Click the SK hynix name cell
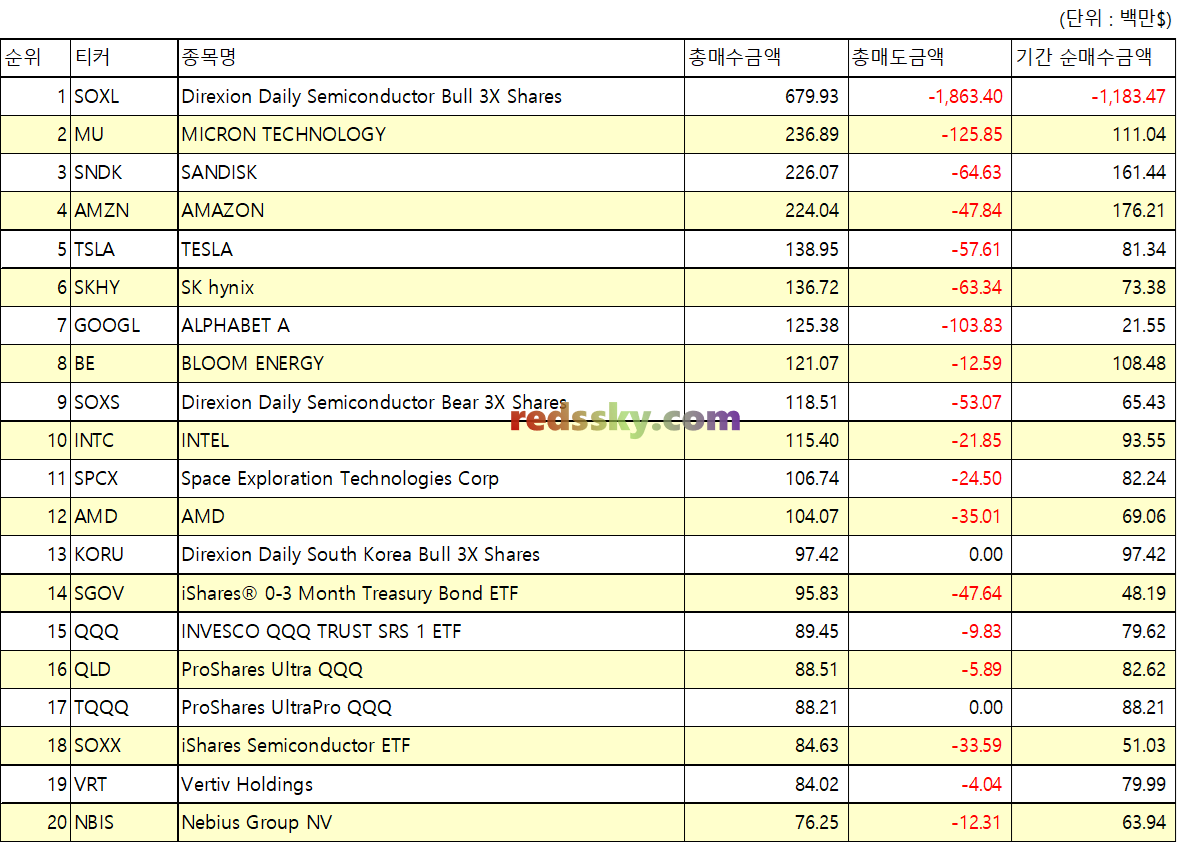The width and height of the screenshot is (1177, 843). (x=431, y=288)
